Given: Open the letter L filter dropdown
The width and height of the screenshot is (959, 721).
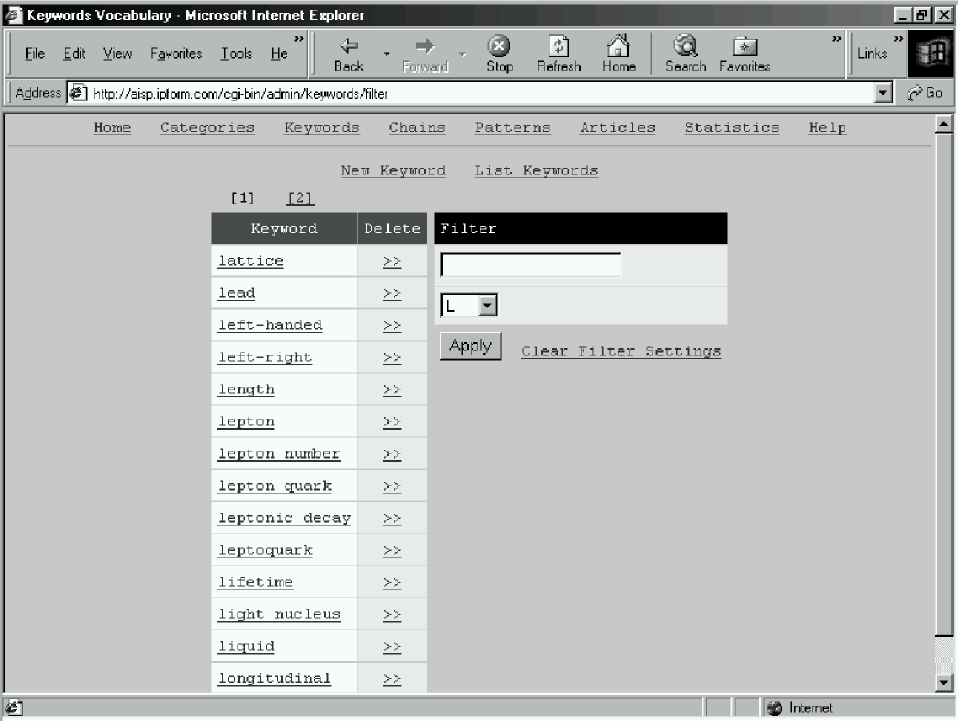Looking at the screenshot, I should pyautogui.click(x=487, y=305).
